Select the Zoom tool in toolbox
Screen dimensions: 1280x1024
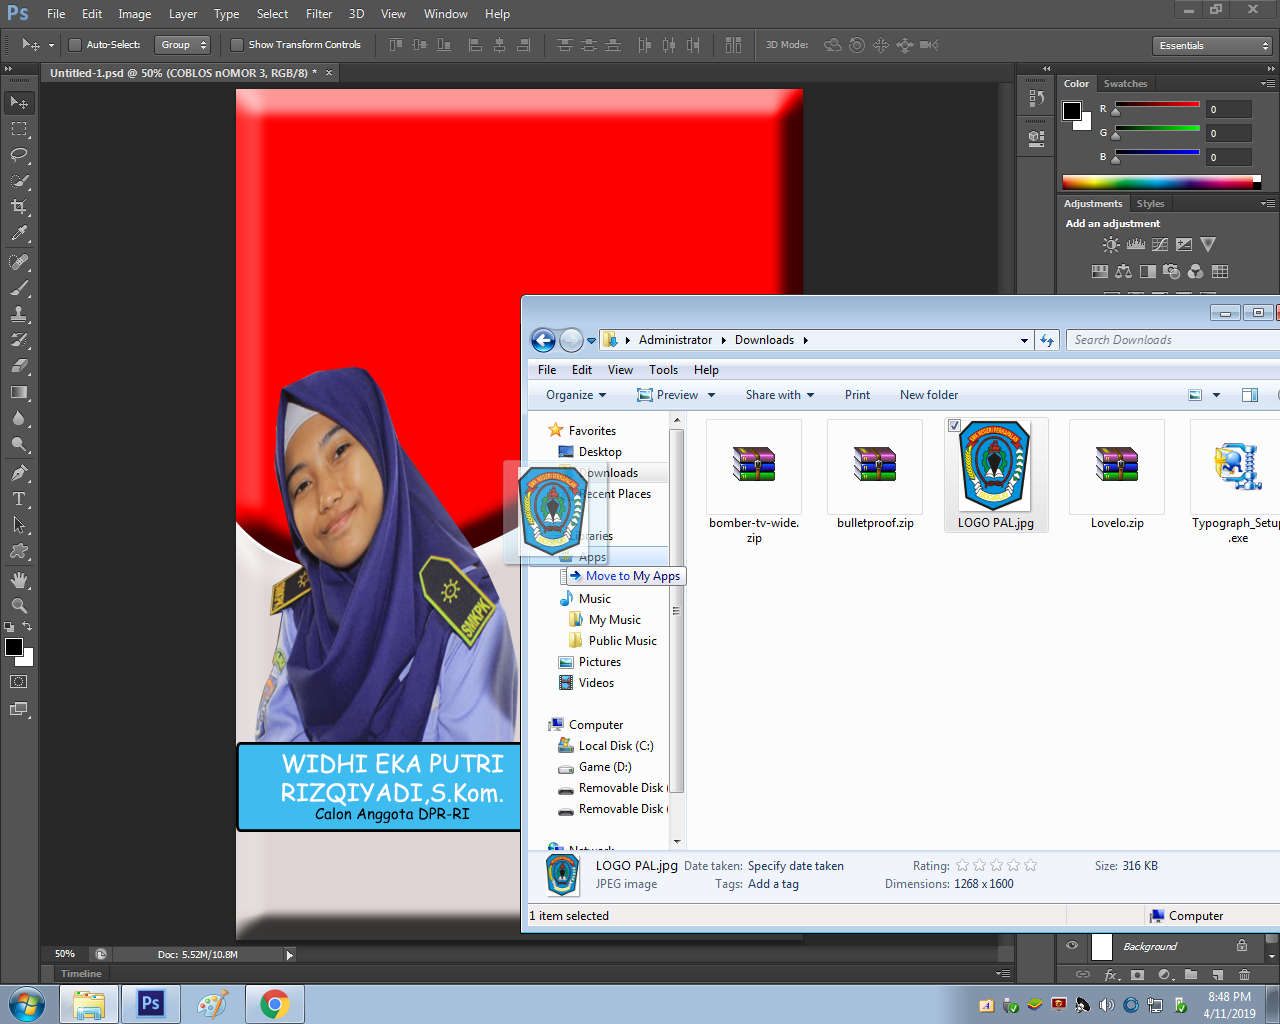[19, 606]
